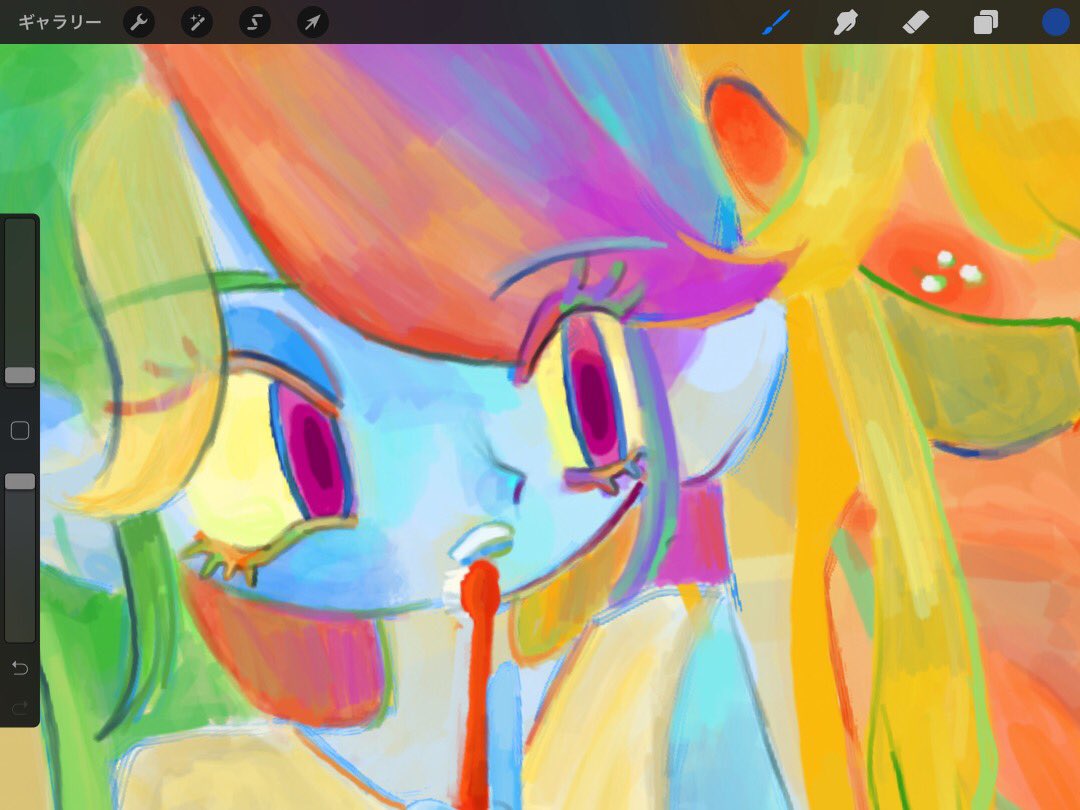Open the Actions wrench menu

pos(138,23)
